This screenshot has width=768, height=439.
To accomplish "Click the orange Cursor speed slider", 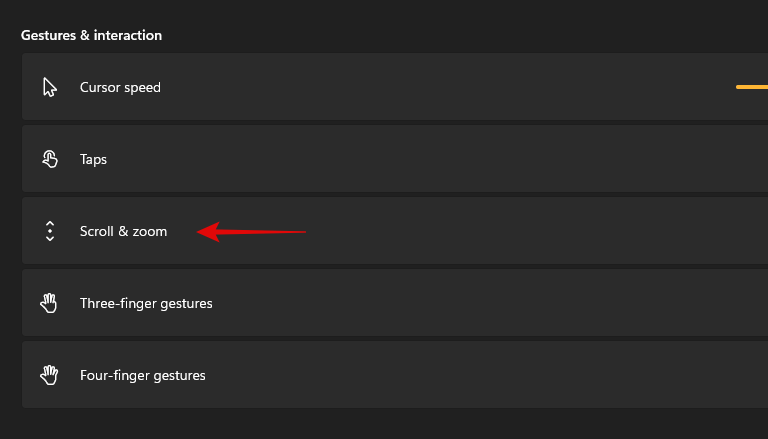I will tap(752, 87).
